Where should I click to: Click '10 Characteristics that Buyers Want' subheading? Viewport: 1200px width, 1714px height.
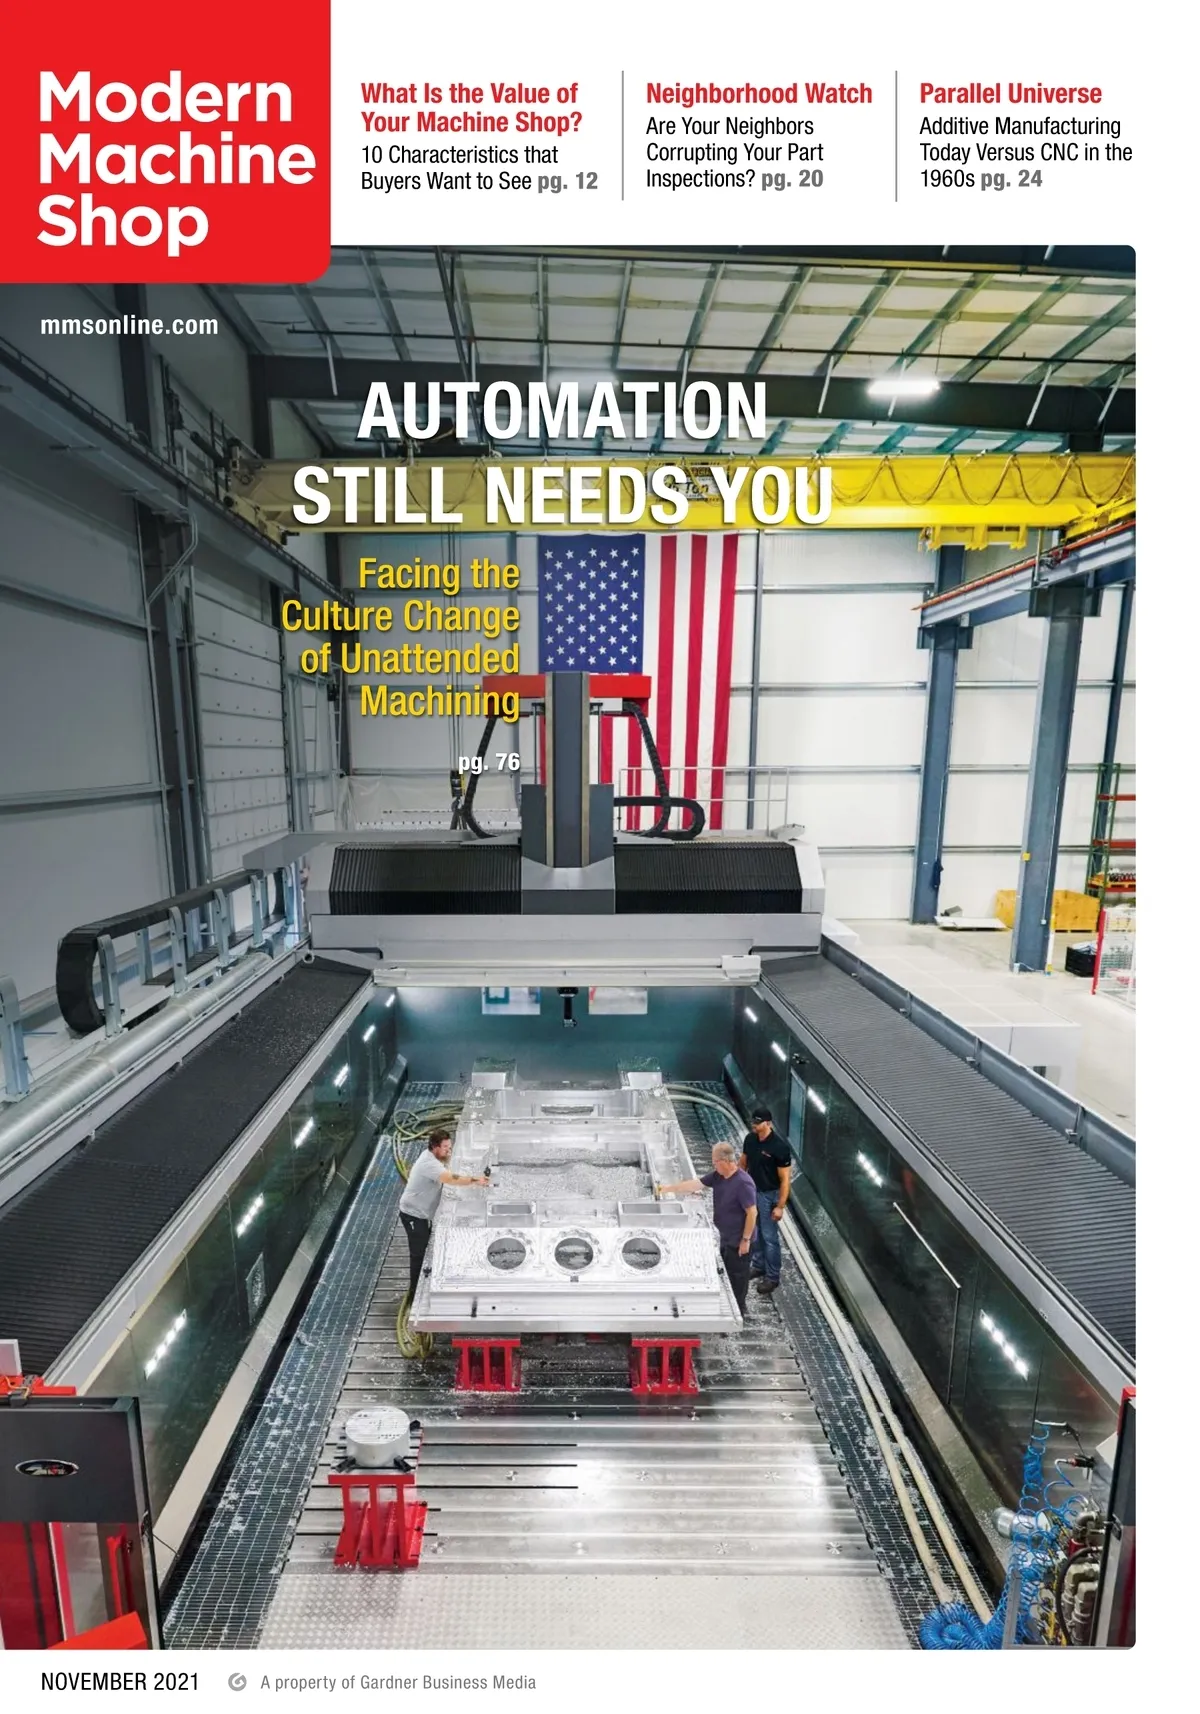pos(460,167)
